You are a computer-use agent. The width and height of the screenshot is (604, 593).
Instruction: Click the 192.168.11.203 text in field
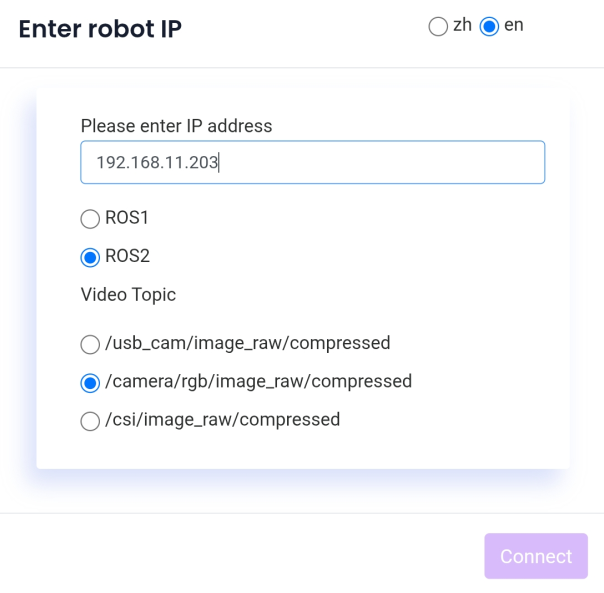(157, 162)
